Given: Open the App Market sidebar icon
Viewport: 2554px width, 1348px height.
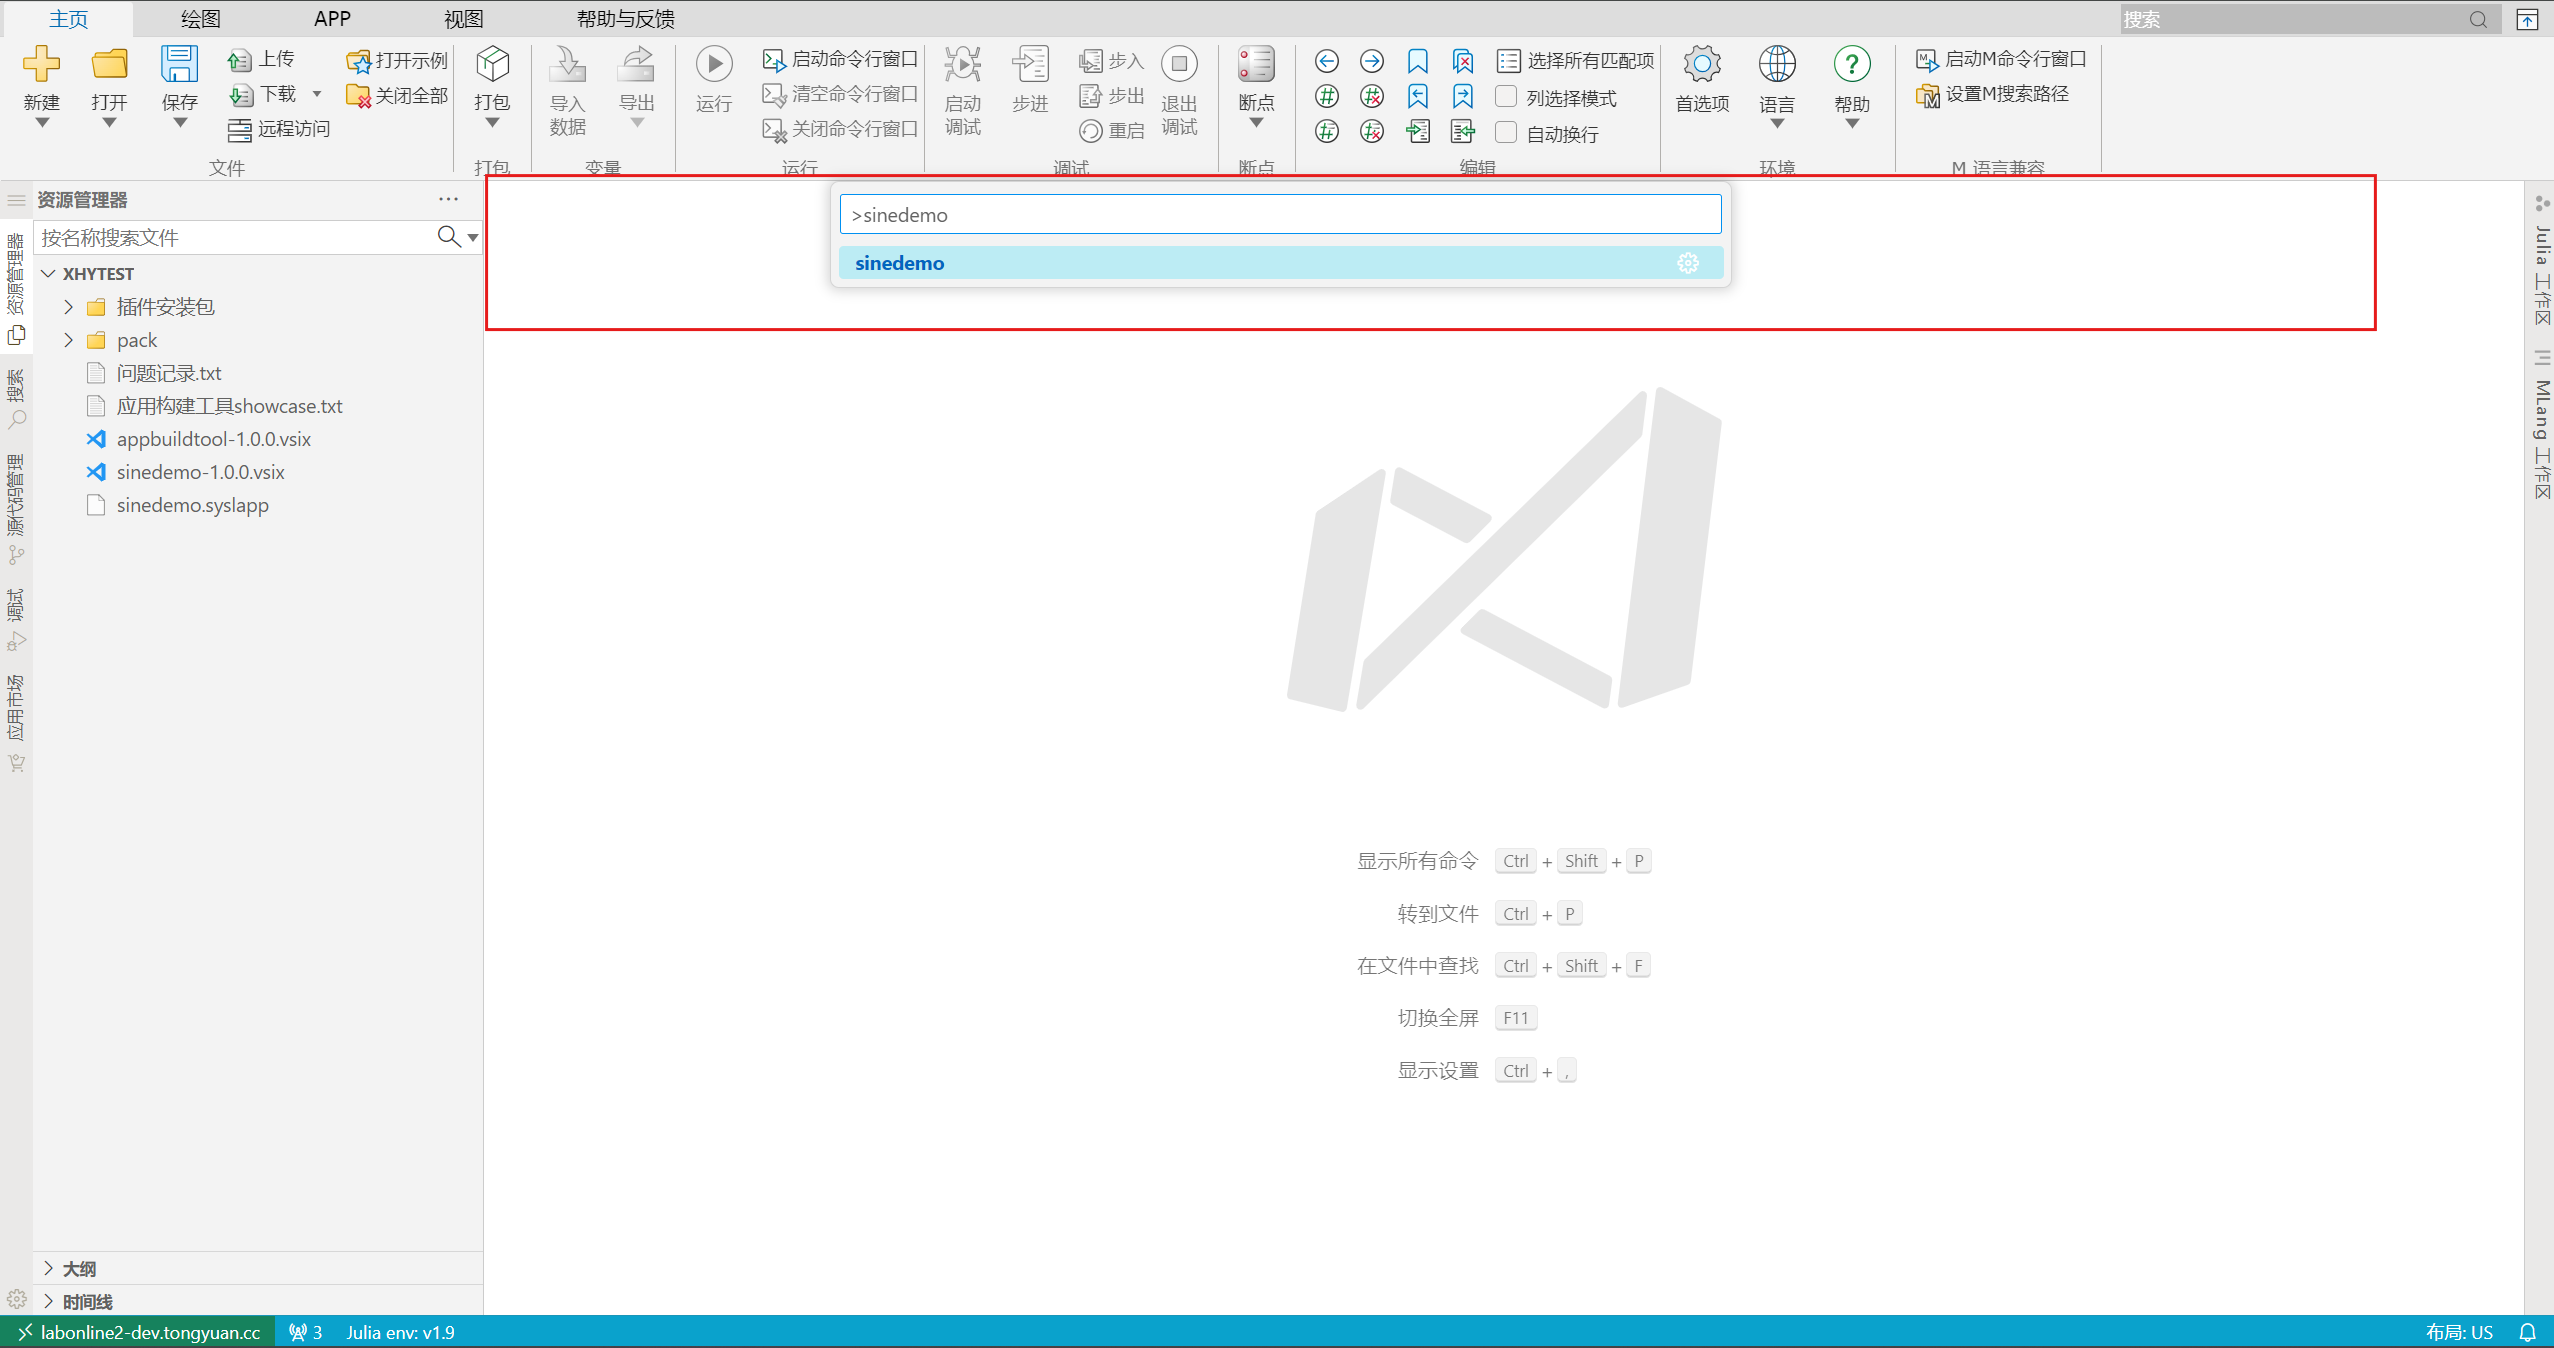Looking at the screenshot, I should (17, 763).
